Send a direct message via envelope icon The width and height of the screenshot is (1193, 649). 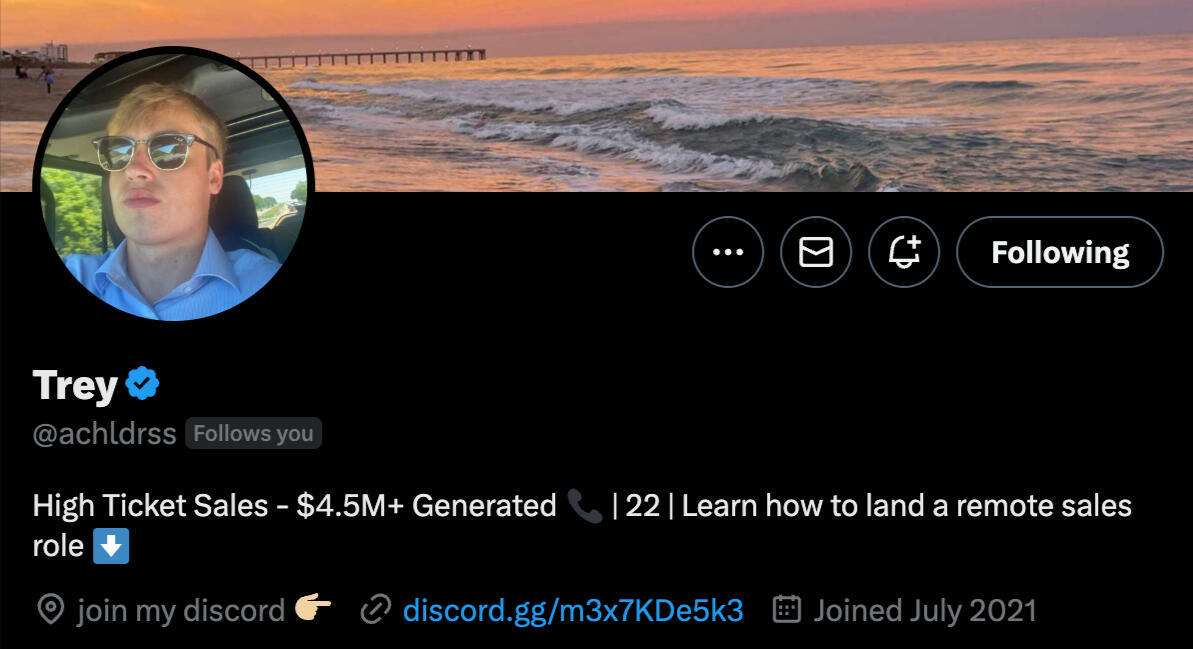click(816, 252)
